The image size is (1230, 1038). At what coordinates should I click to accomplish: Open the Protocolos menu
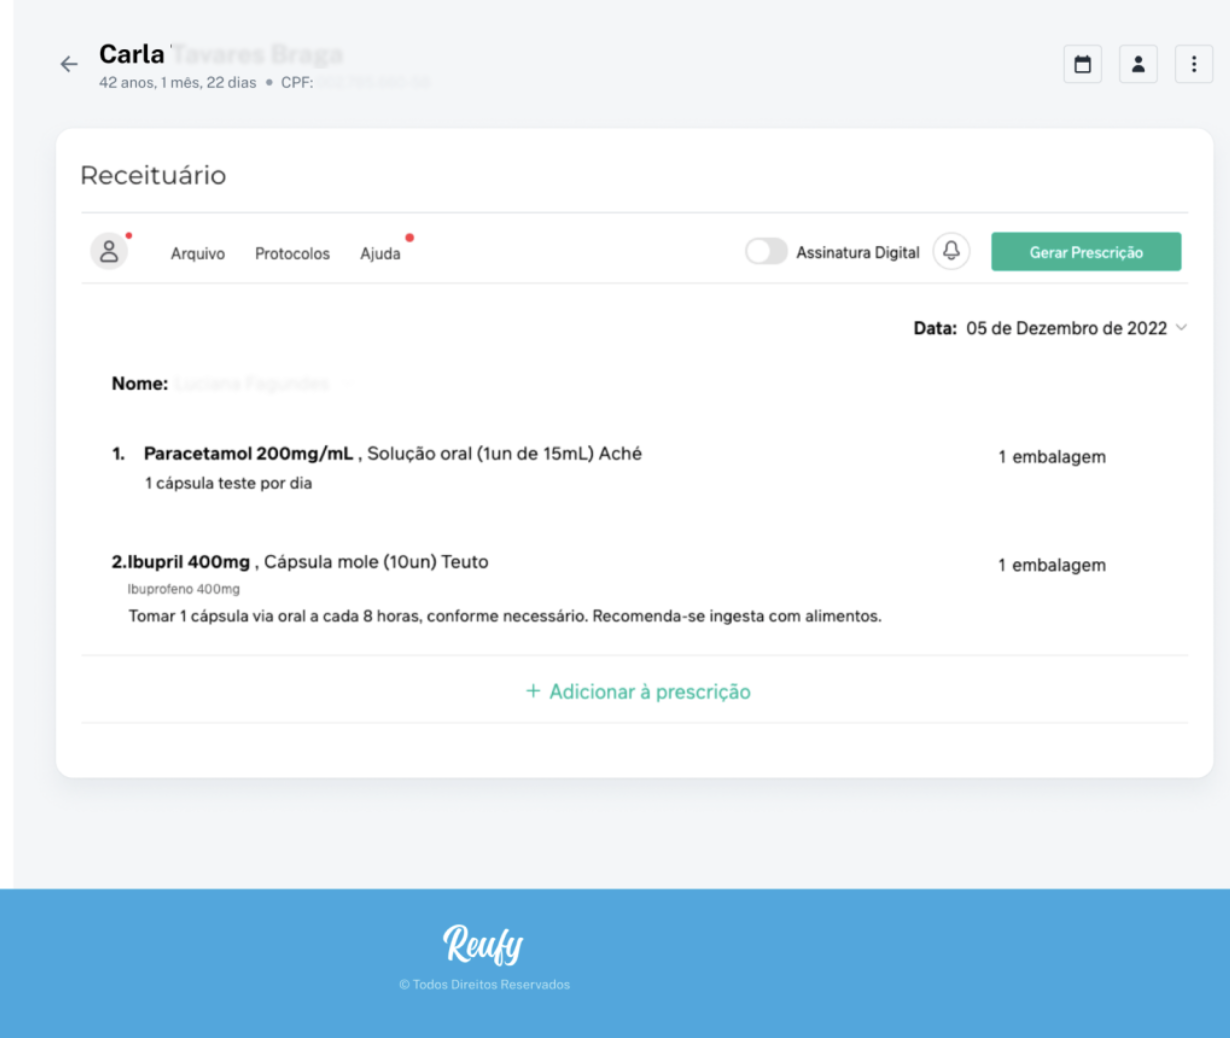292,254
